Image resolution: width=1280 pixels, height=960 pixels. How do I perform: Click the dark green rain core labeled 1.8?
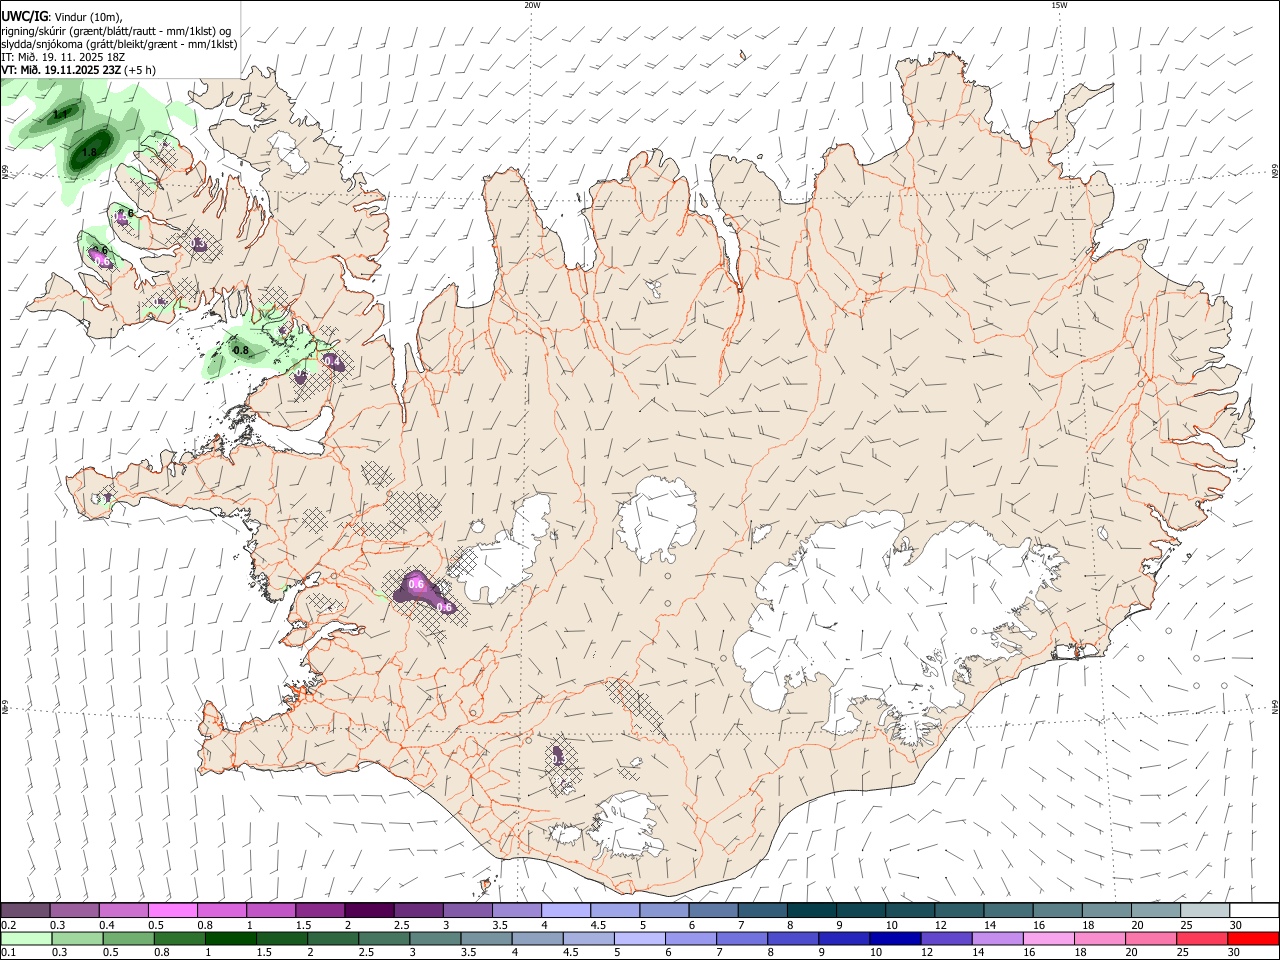(90, 150)
